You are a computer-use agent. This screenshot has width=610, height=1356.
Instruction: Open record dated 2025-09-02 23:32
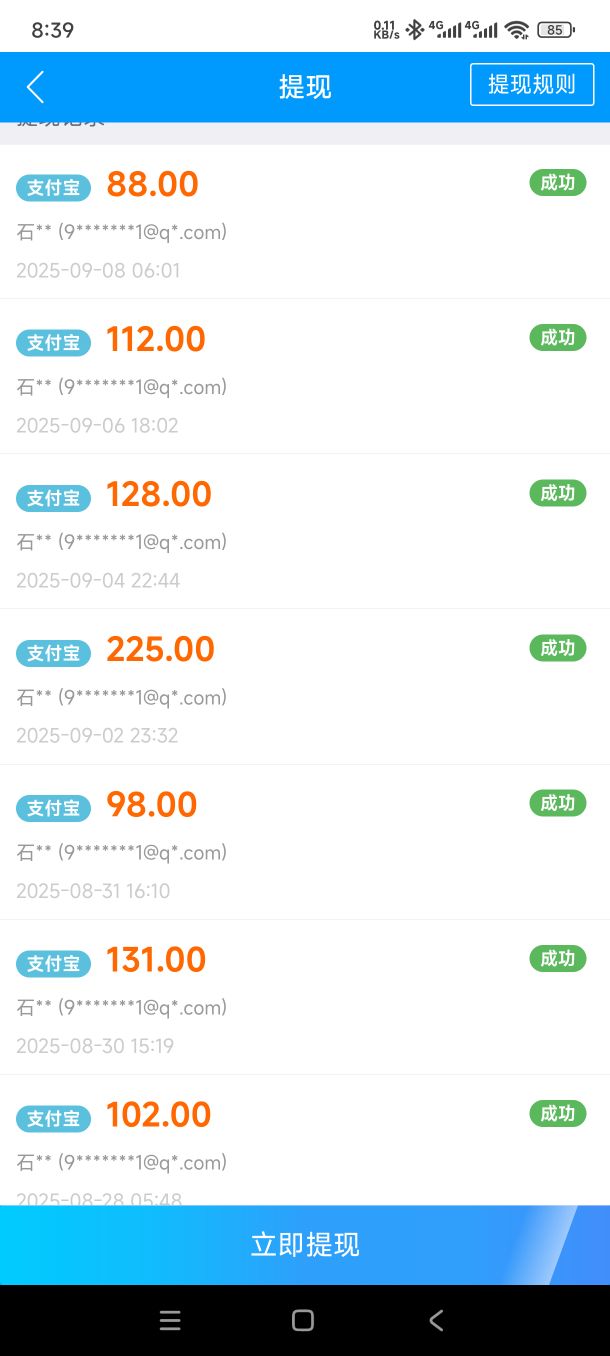coord(305,687)
